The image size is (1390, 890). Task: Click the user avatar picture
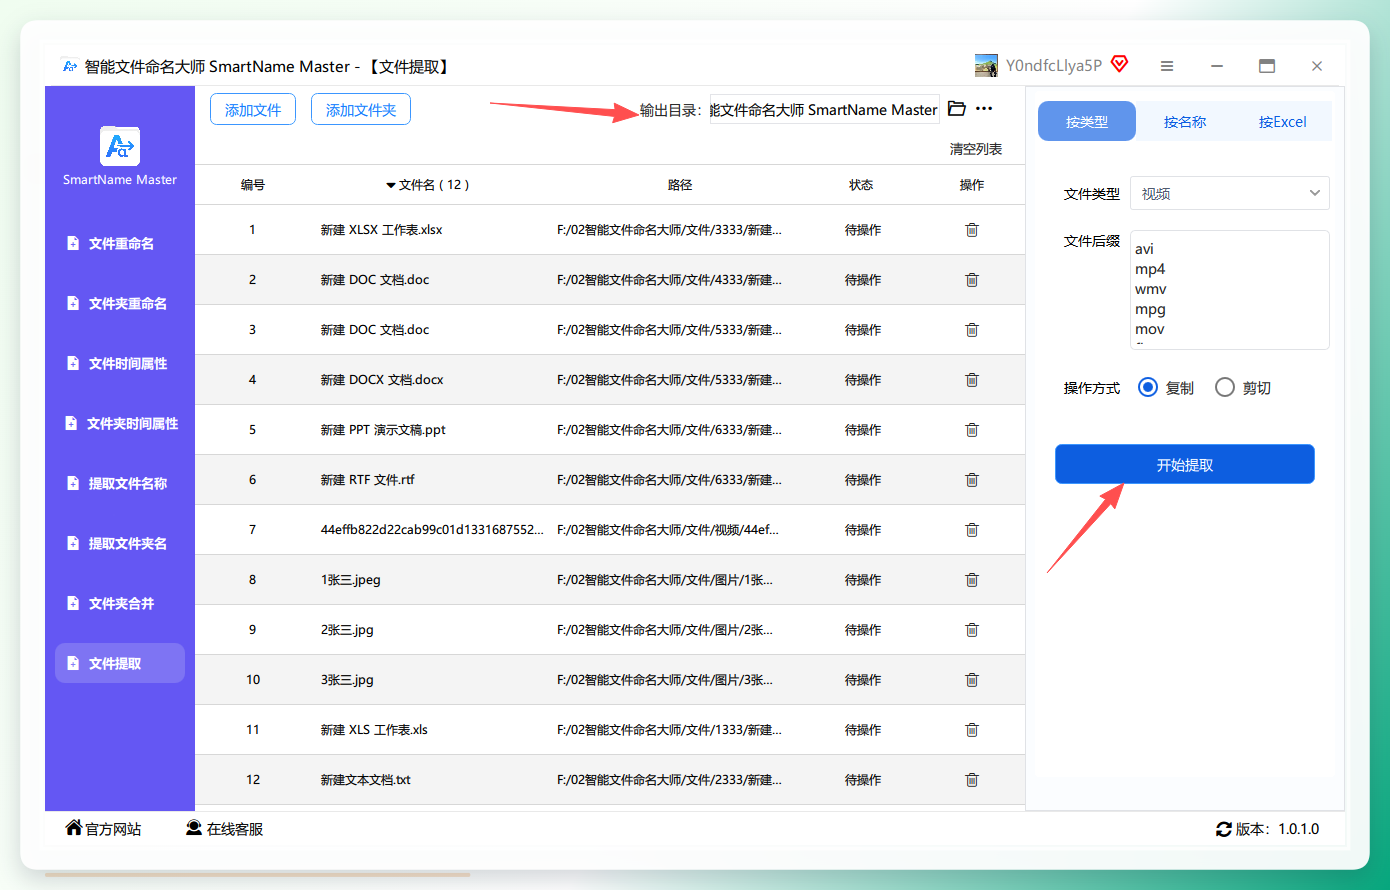[987, 66]
